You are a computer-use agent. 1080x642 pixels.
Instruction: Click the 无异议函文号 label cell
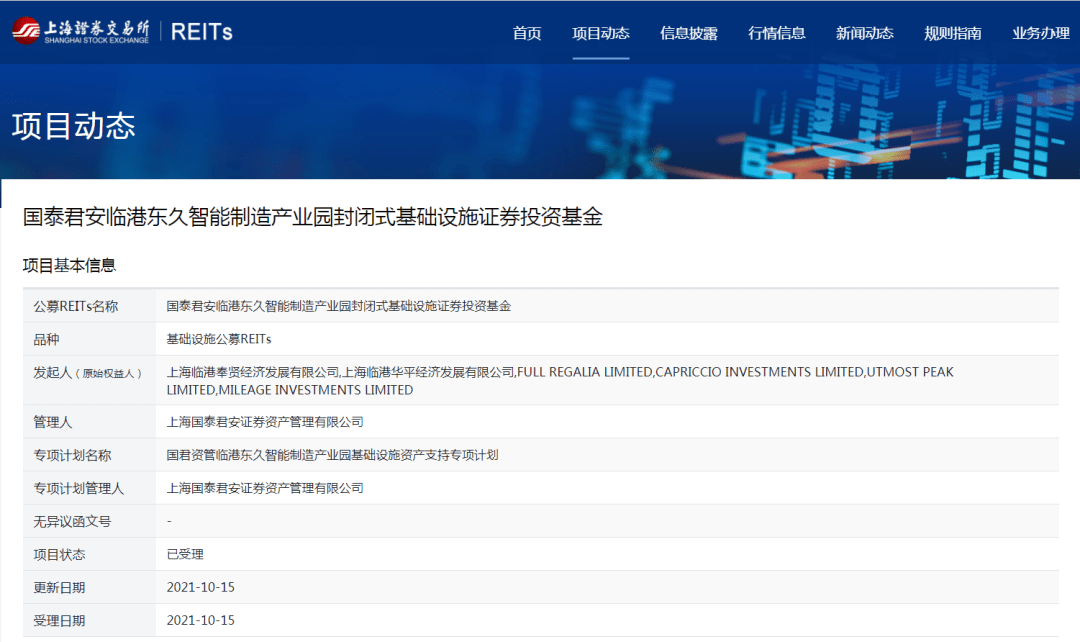[90, 521]
